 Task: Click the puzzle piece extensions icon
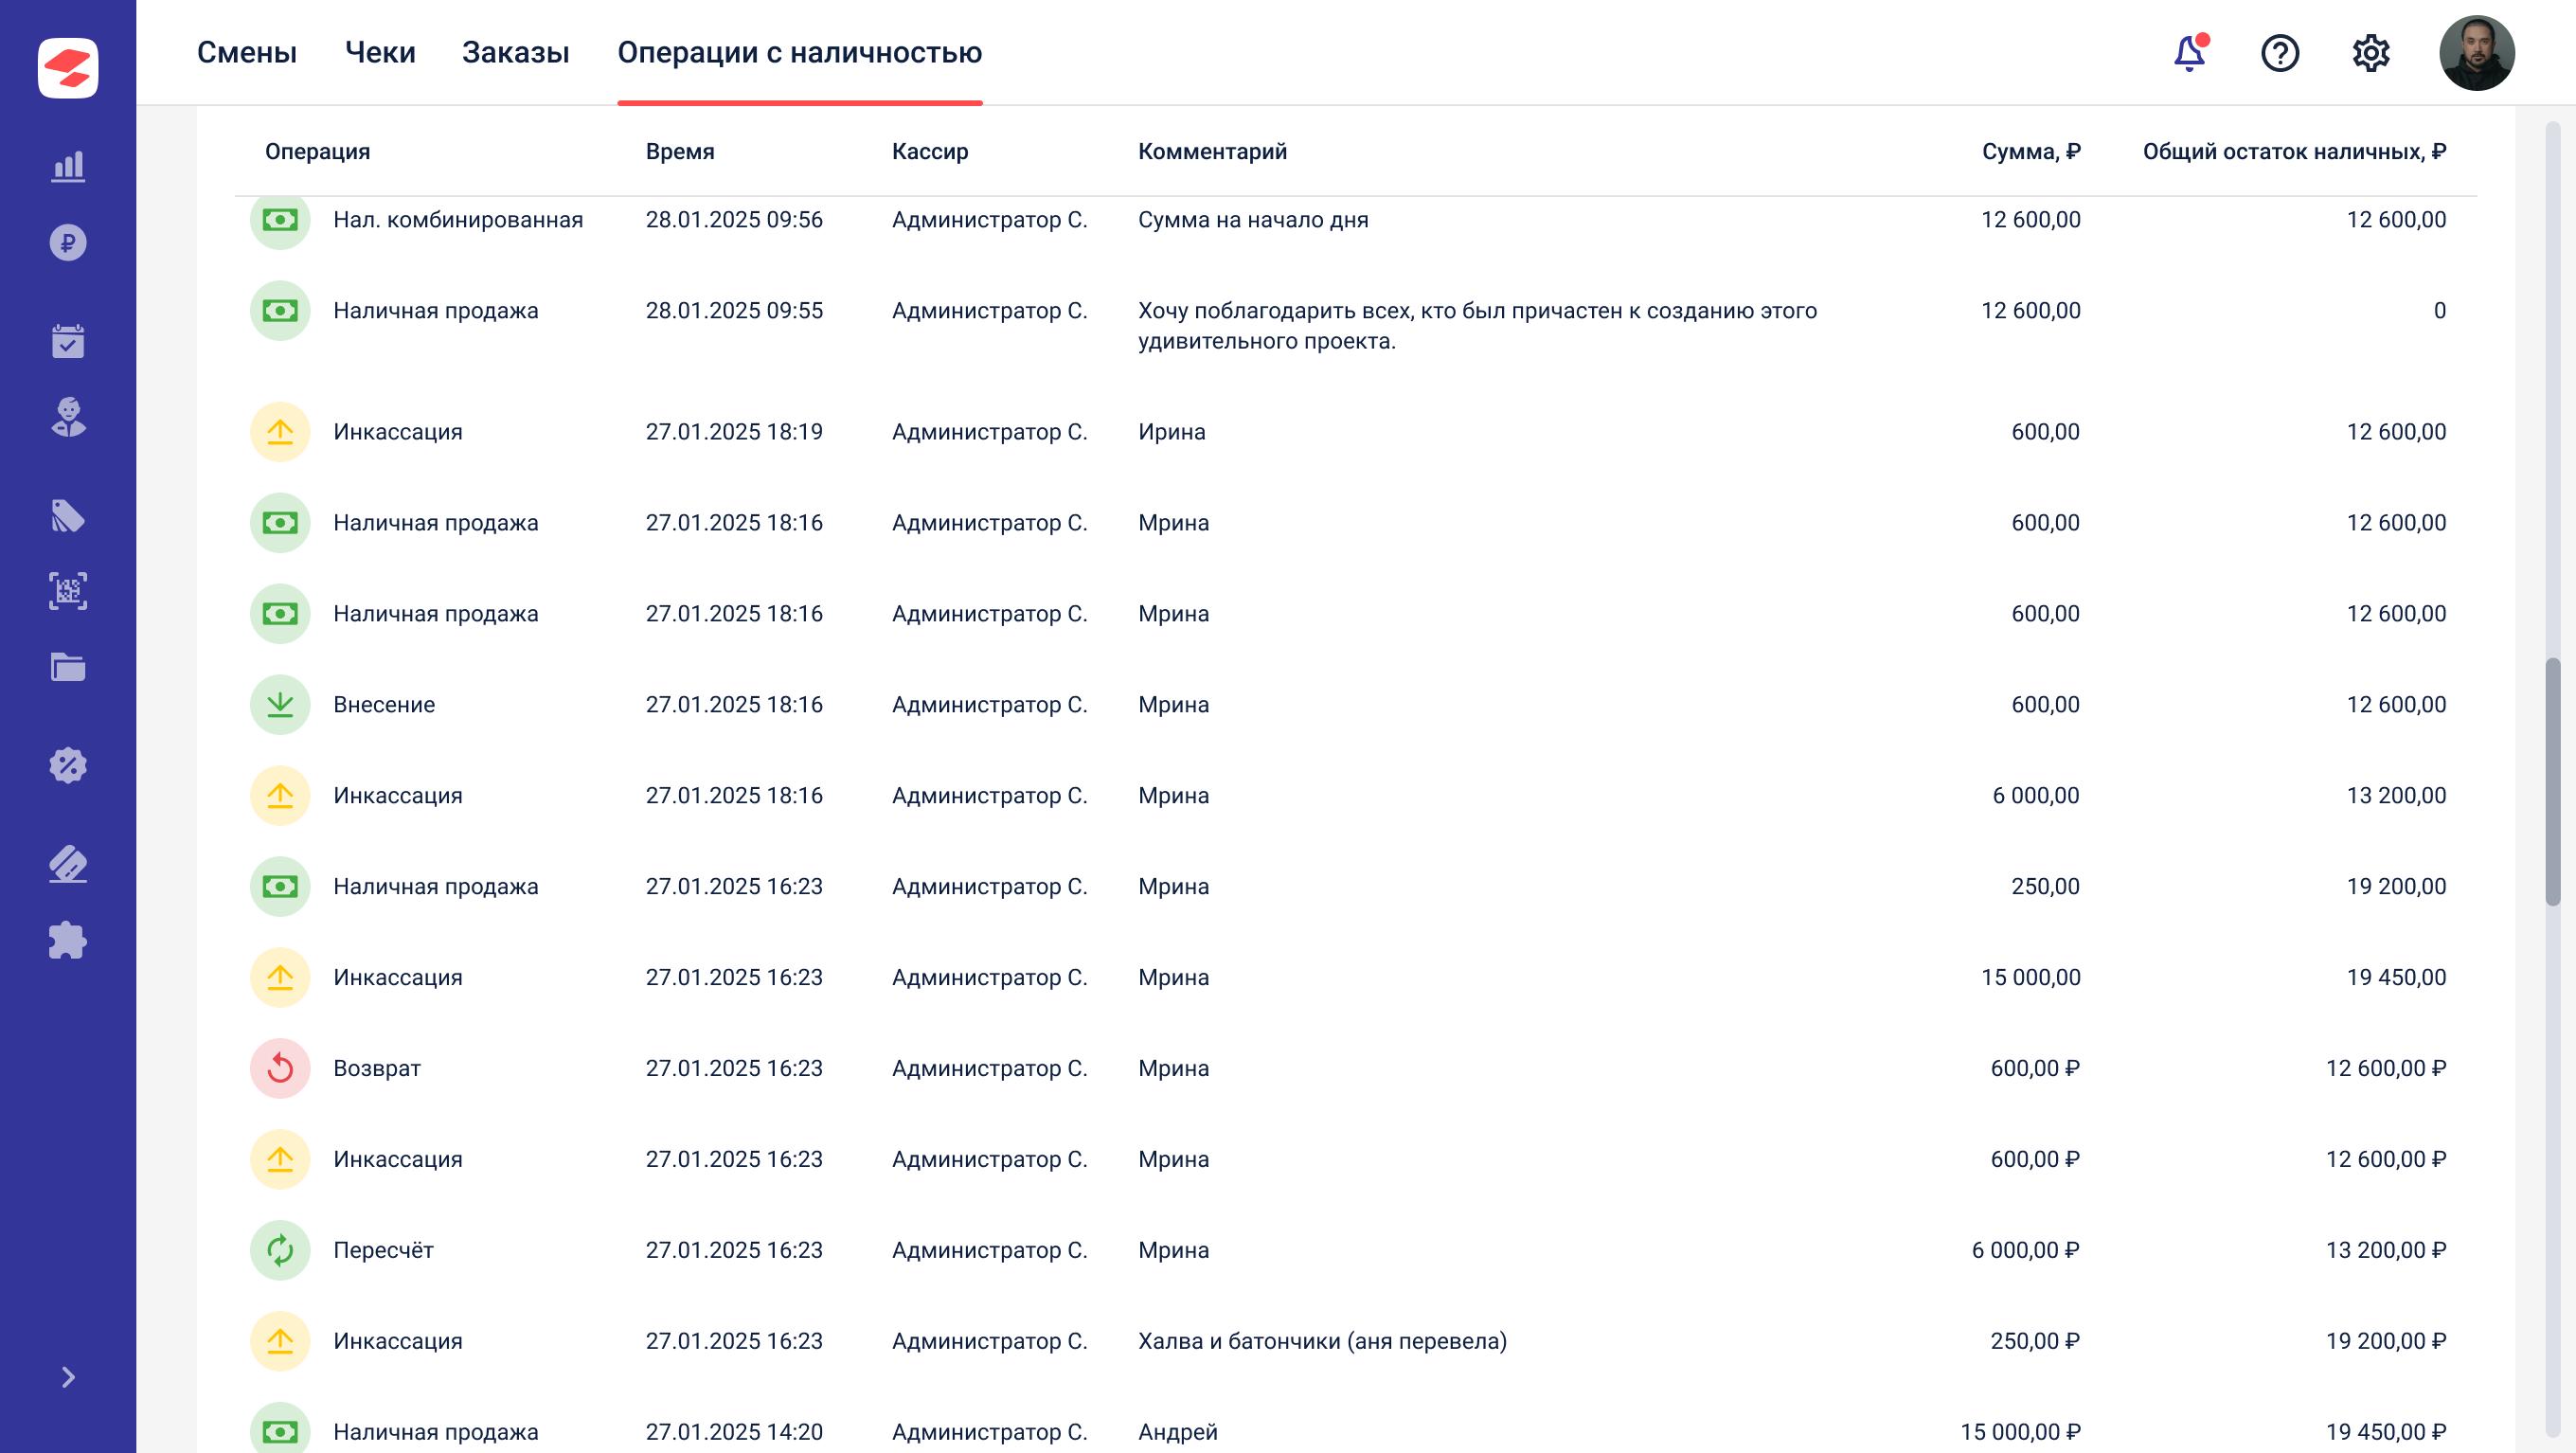point(68,940)
